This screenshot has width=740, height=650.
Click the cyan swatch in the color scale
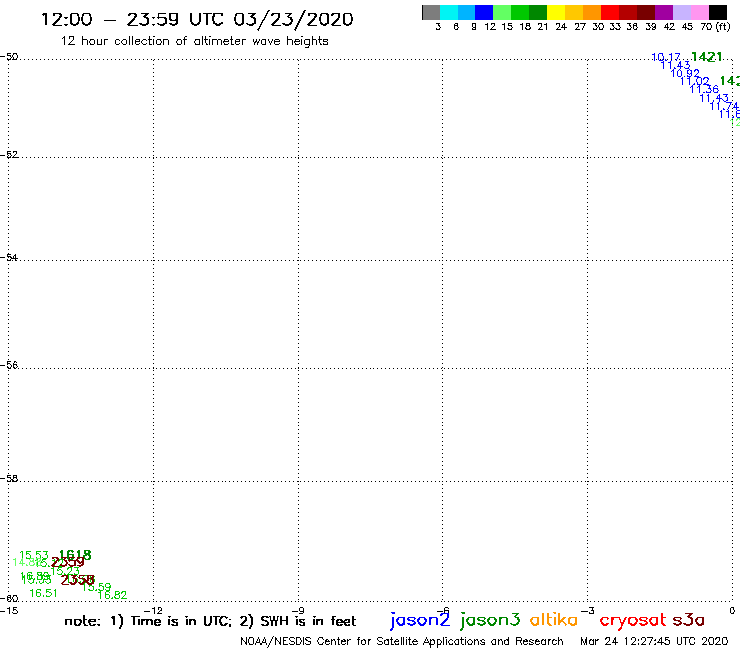[449, 12]
